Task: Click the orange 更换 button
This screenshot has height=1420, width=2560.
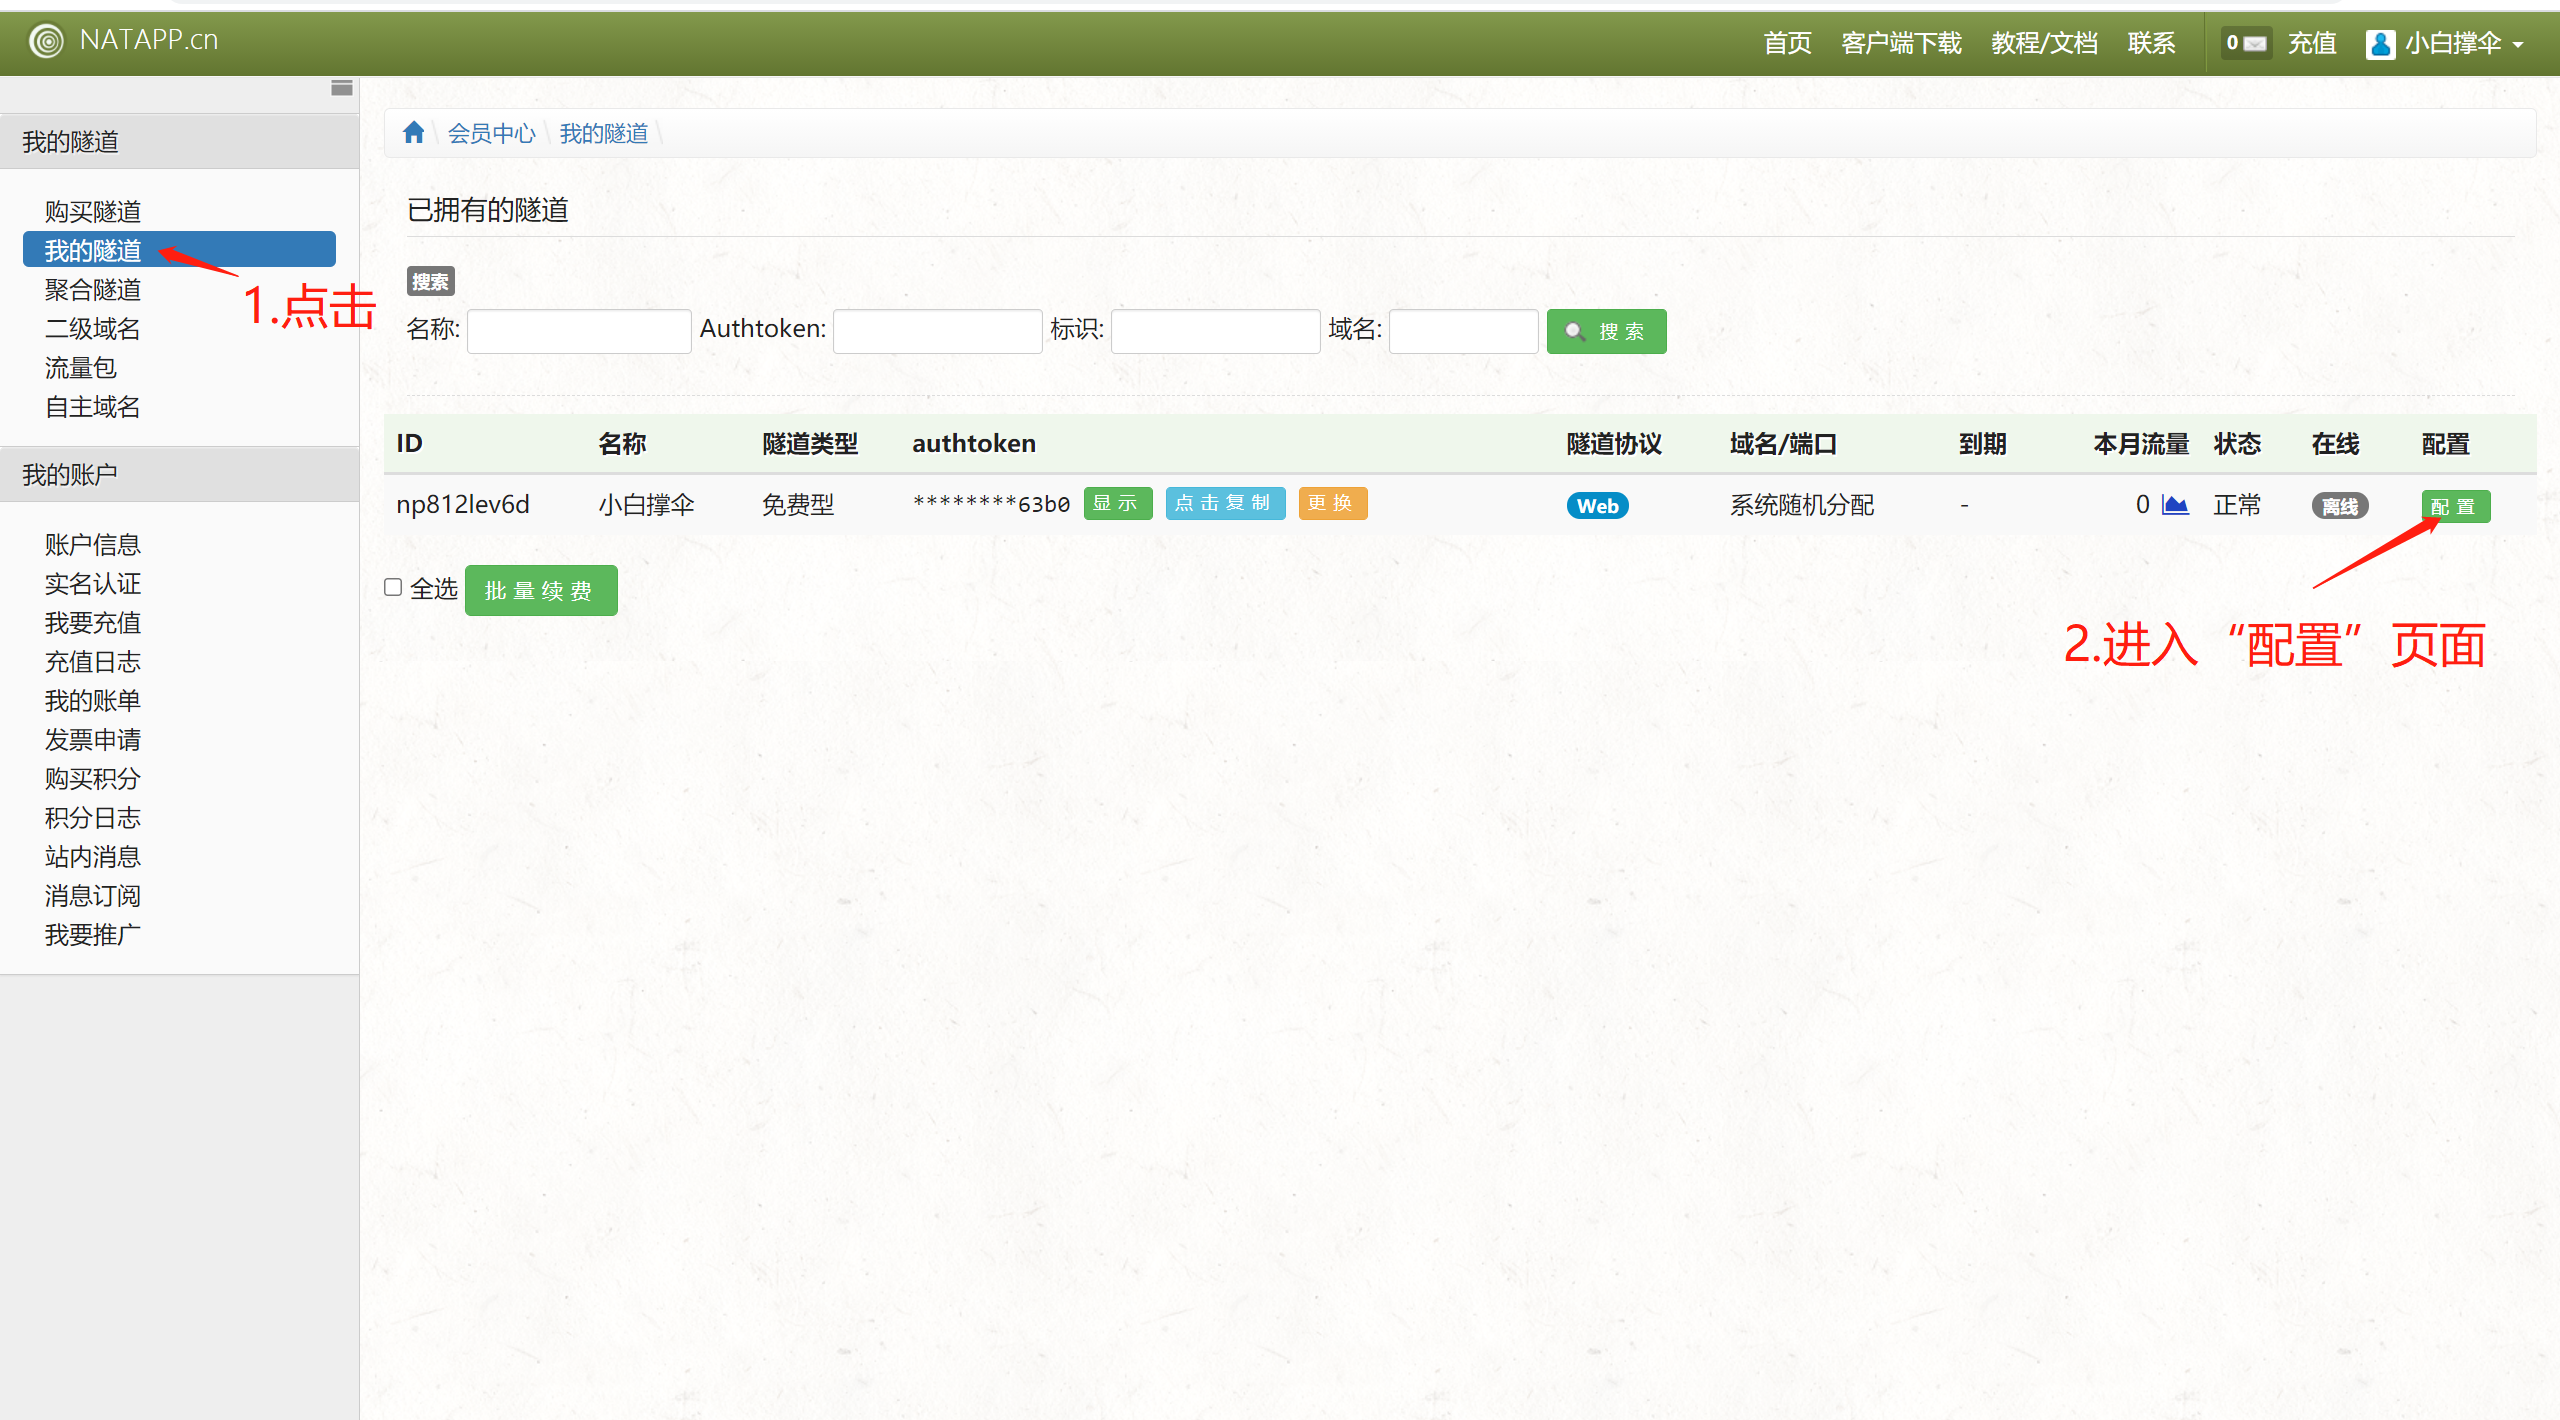Action: (1332, 503)
